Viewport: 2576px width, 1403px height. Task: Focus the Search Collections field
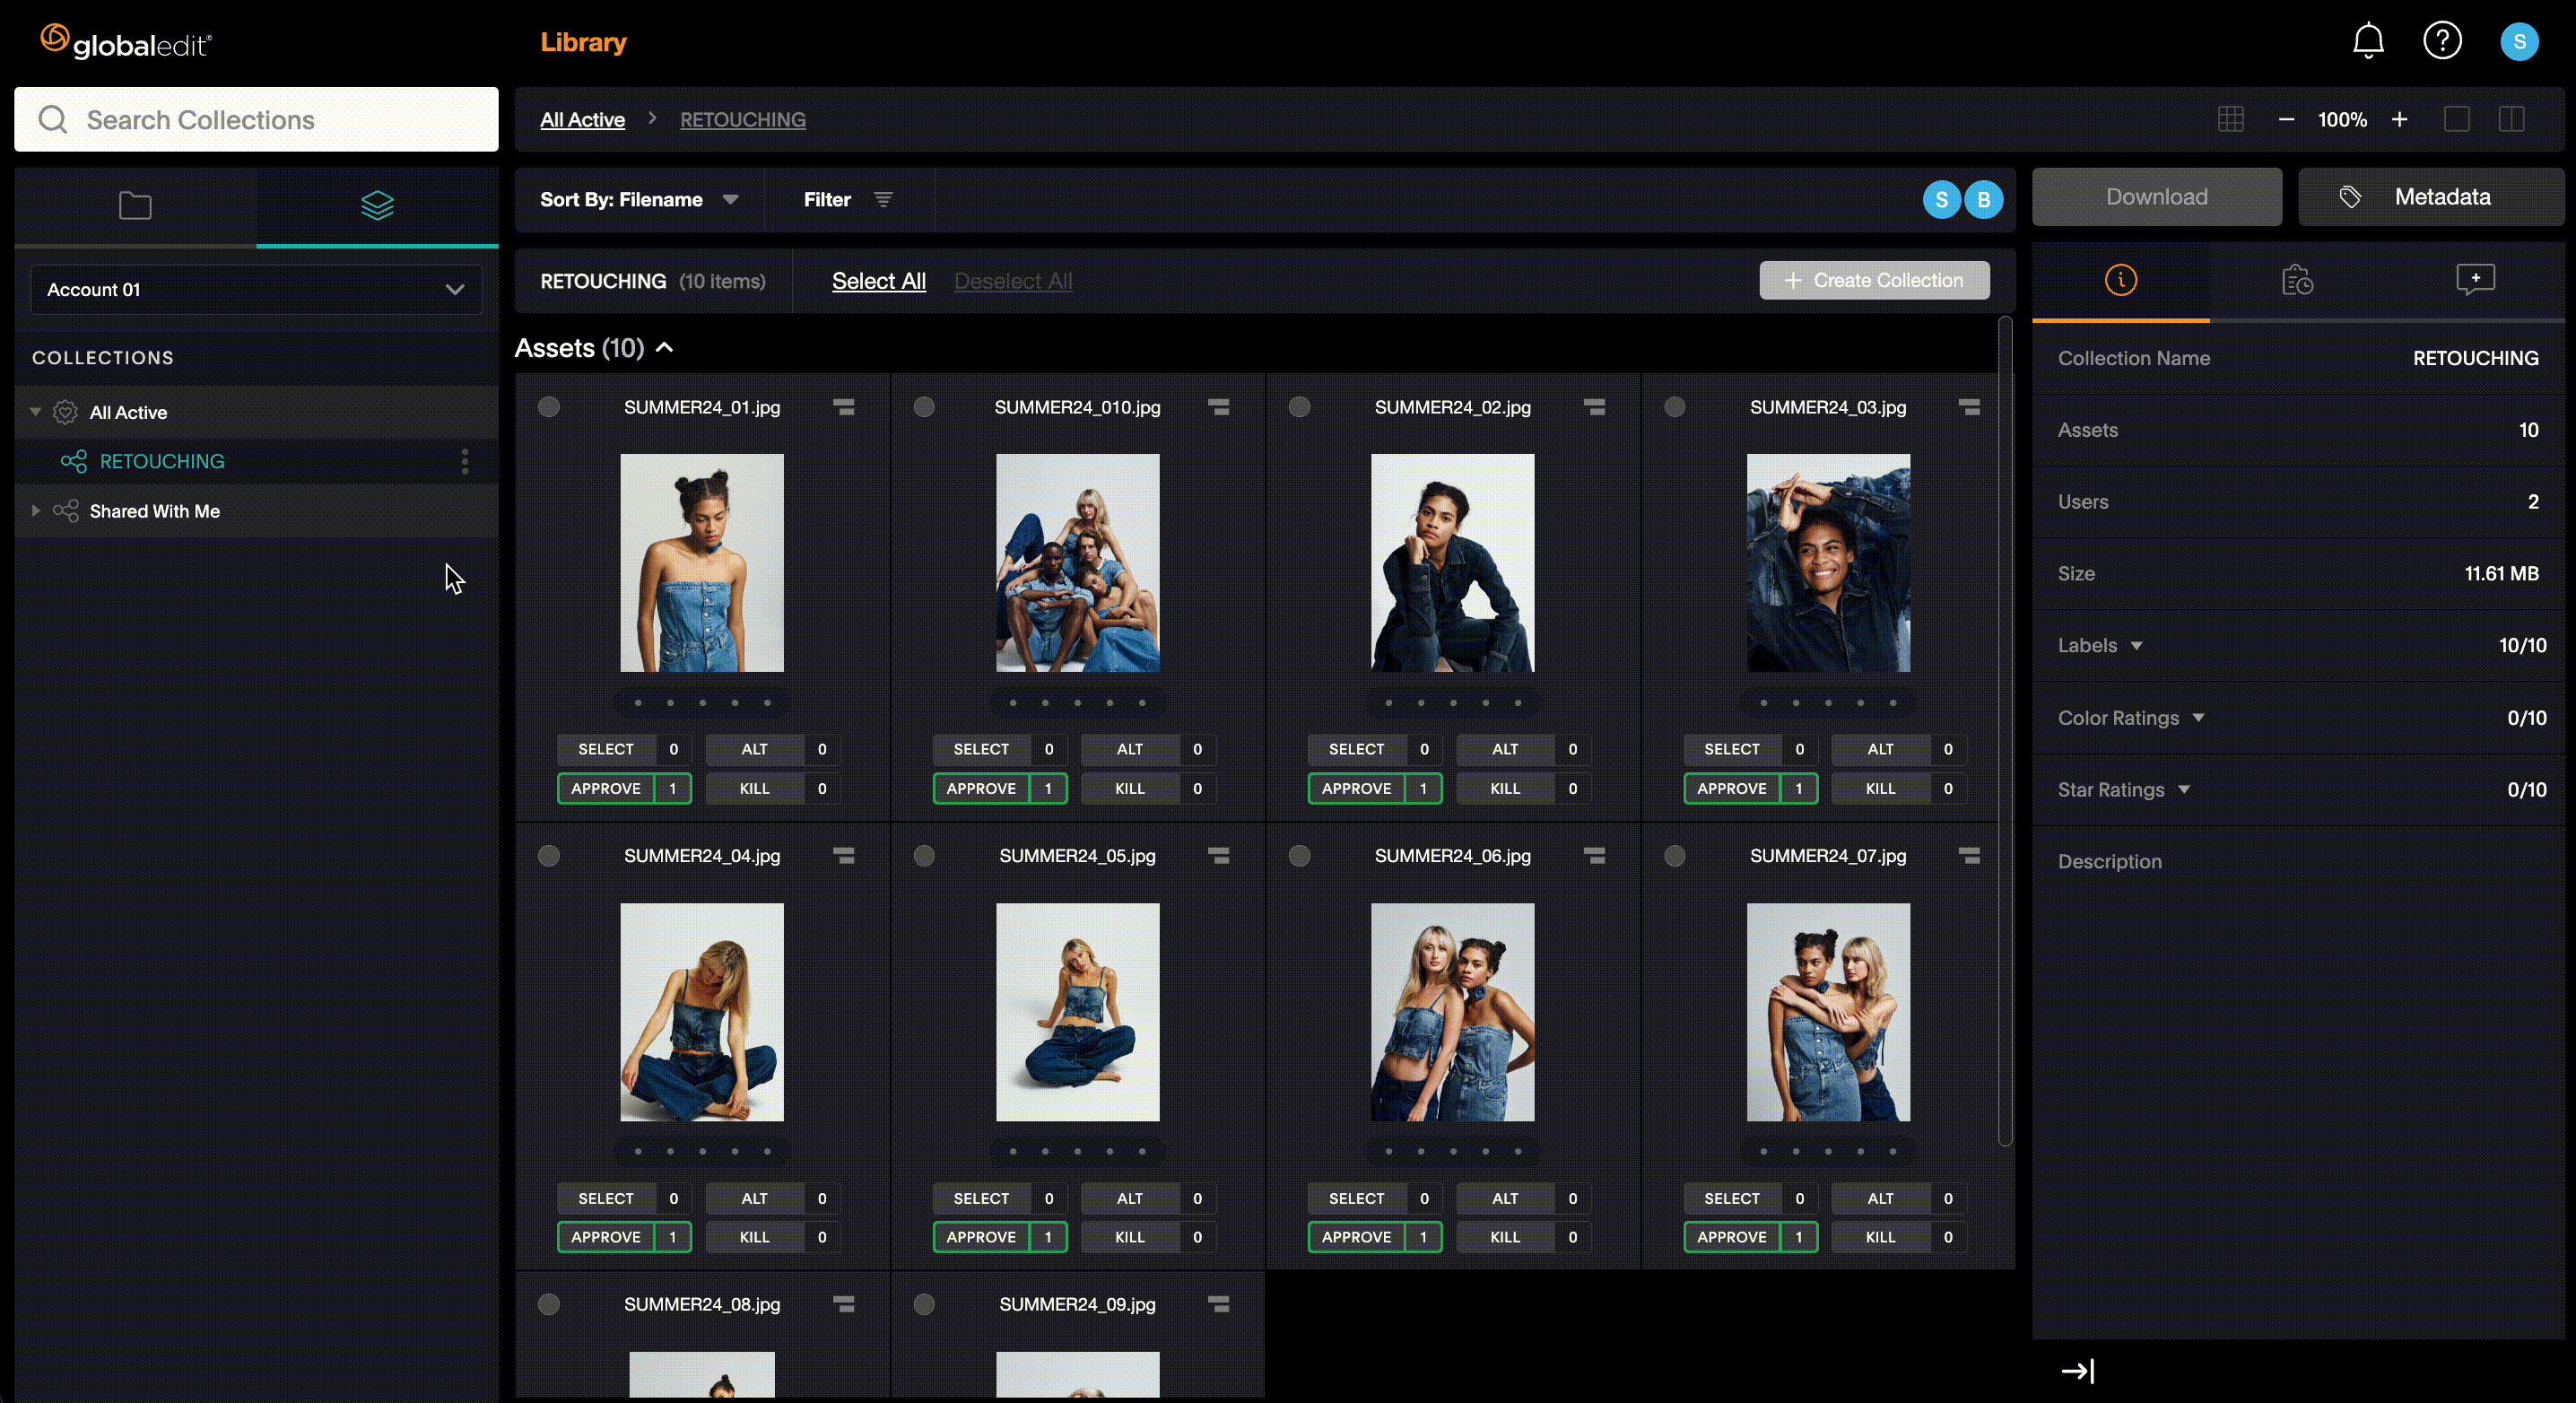pos(256,120)
